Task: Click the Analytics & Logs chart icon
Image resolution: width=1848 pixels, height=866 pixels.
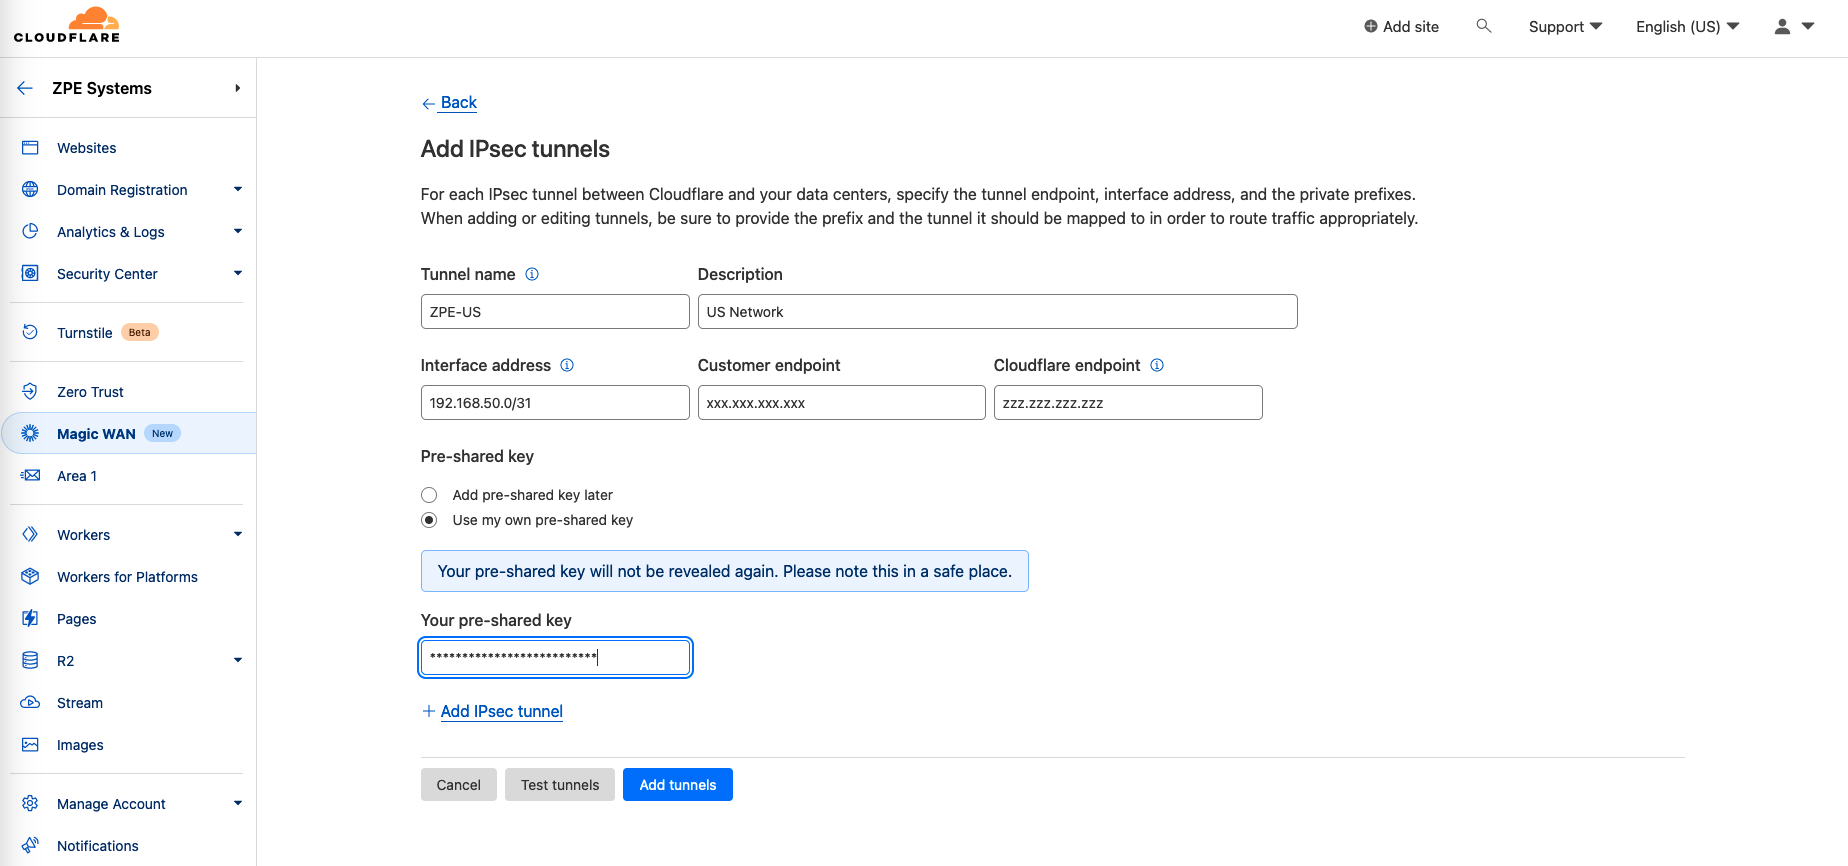Action: click(30, 232)
